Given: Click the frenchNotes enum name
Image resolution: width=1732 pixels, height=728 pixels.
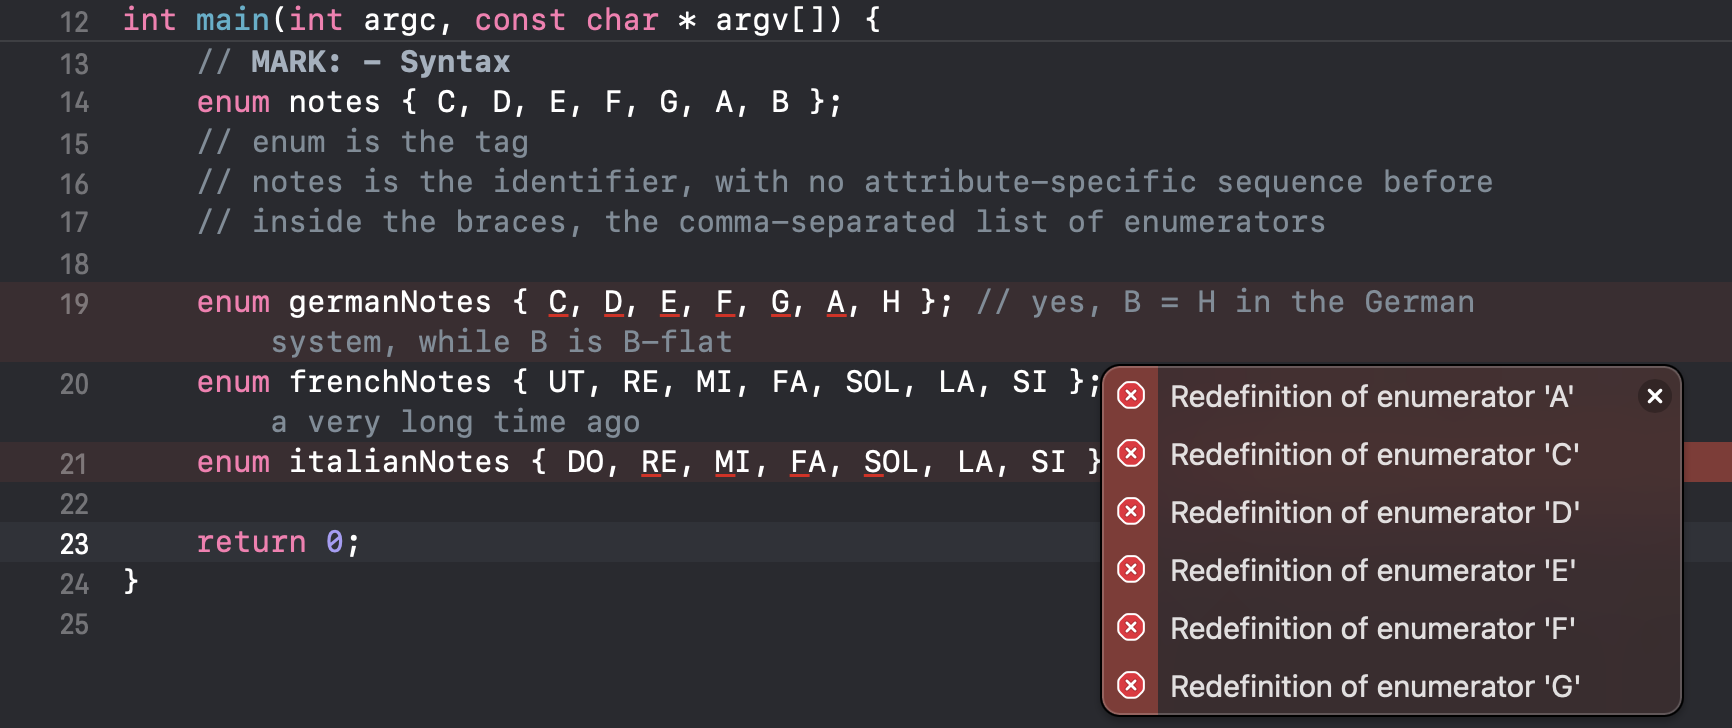Looking at the screenshot, I should (x=389, y=382).
